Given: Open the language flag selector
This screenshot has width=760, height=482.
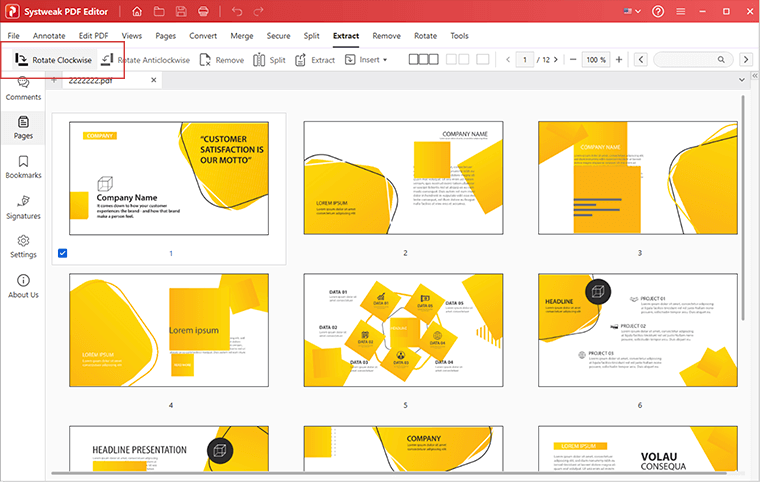Looking at the screenshot, I should tap(632, 11).
